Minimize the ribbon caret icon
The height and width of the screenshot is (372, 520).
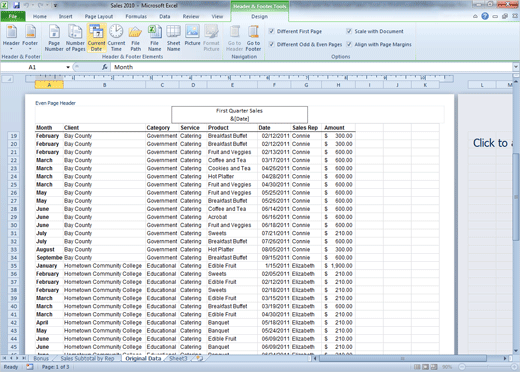(475, 16)
